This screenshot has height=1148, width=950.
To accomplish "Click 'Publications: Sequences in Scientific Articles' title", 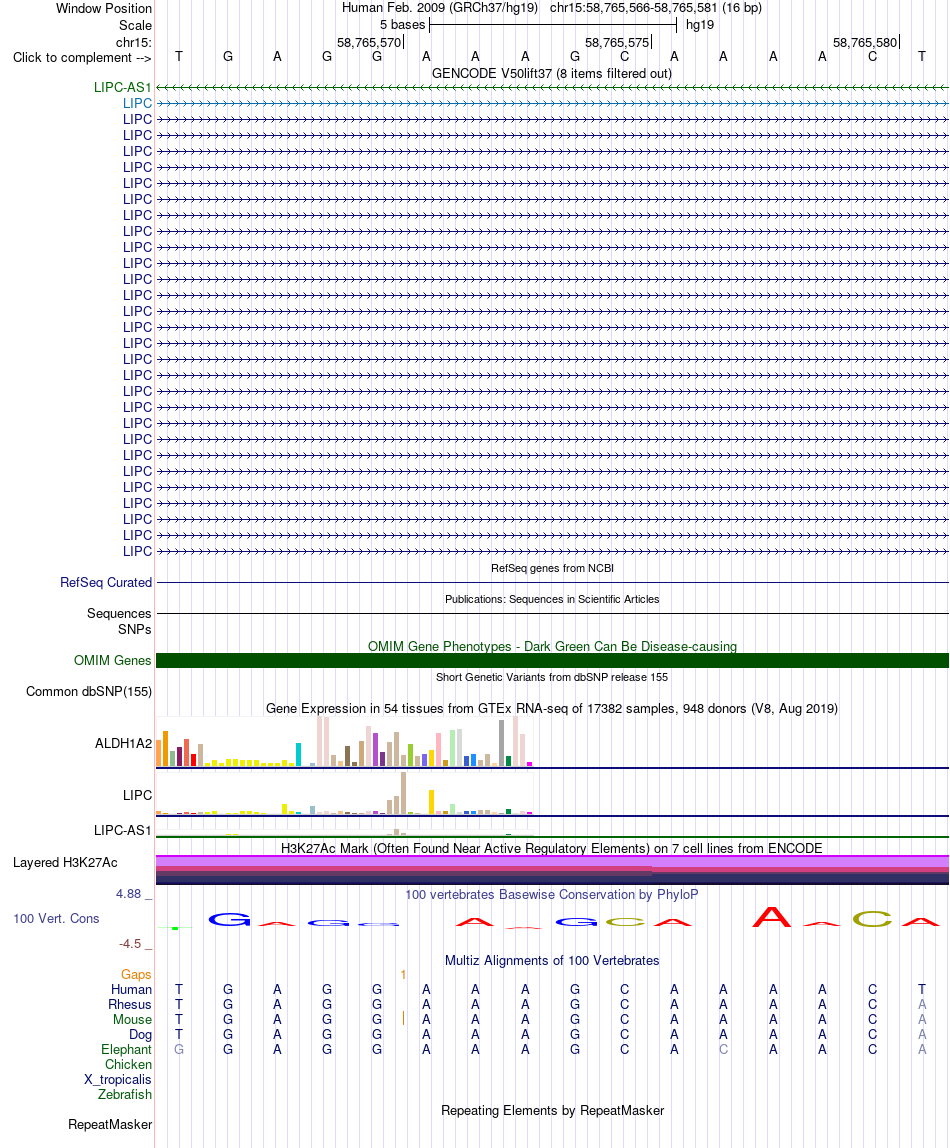I will pos(552,599).
